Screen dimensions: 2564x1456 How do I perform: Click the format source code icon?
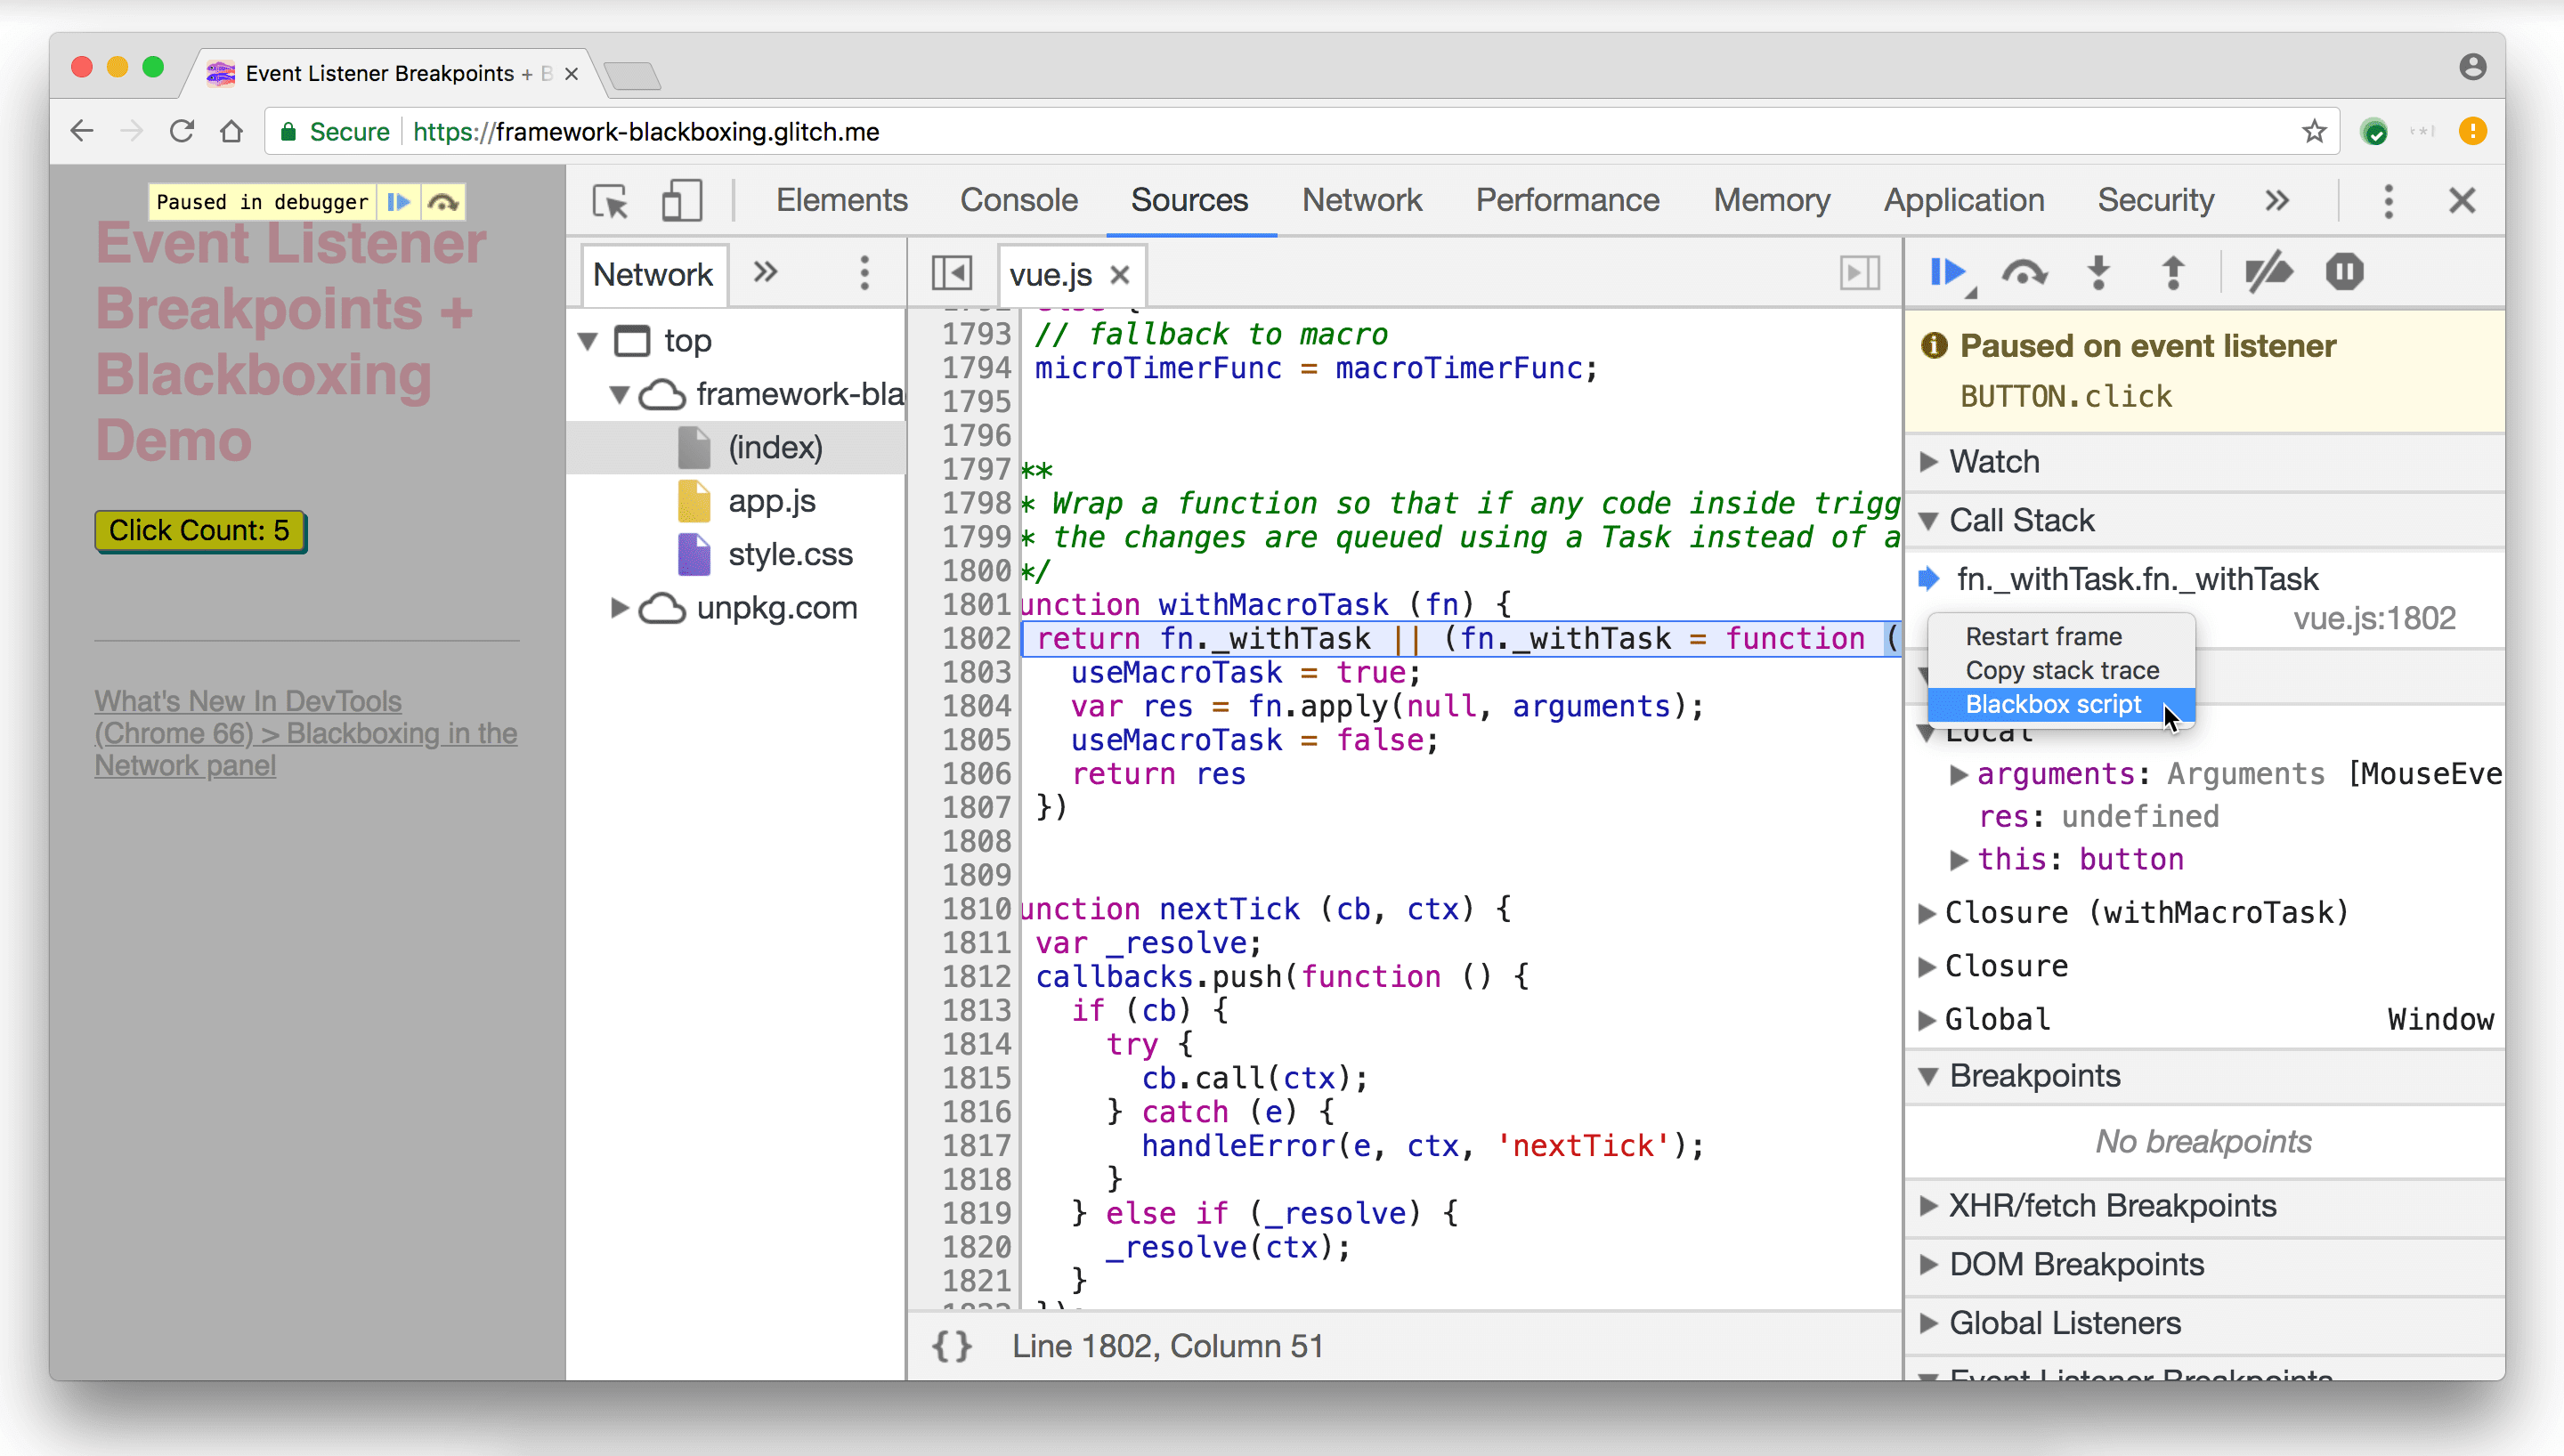[953, 1345]
